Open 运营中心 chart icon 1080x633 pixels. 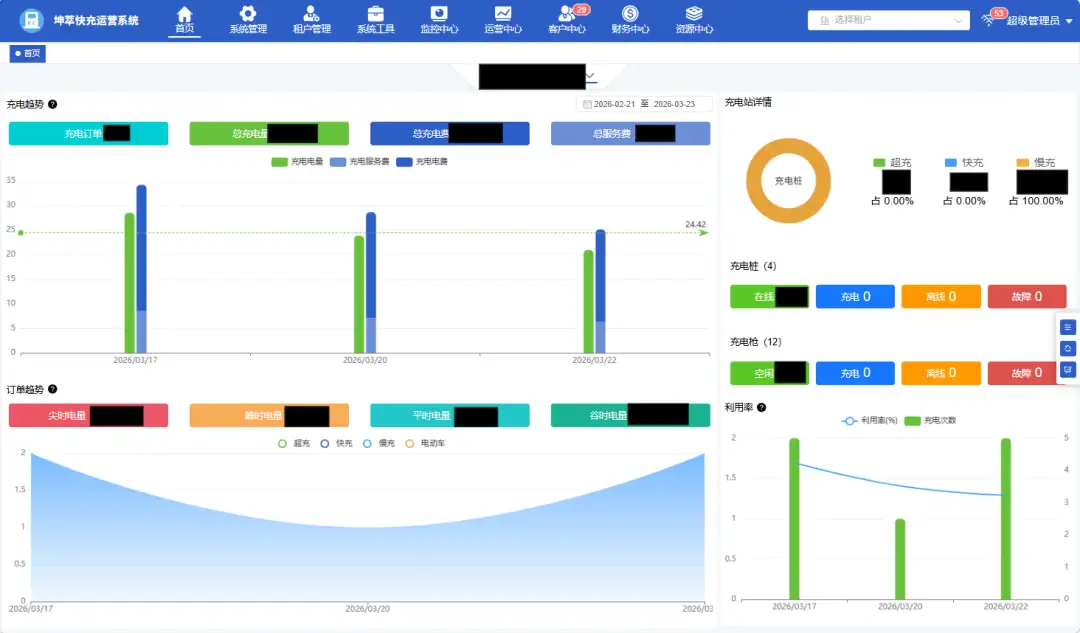pos(503,14)
